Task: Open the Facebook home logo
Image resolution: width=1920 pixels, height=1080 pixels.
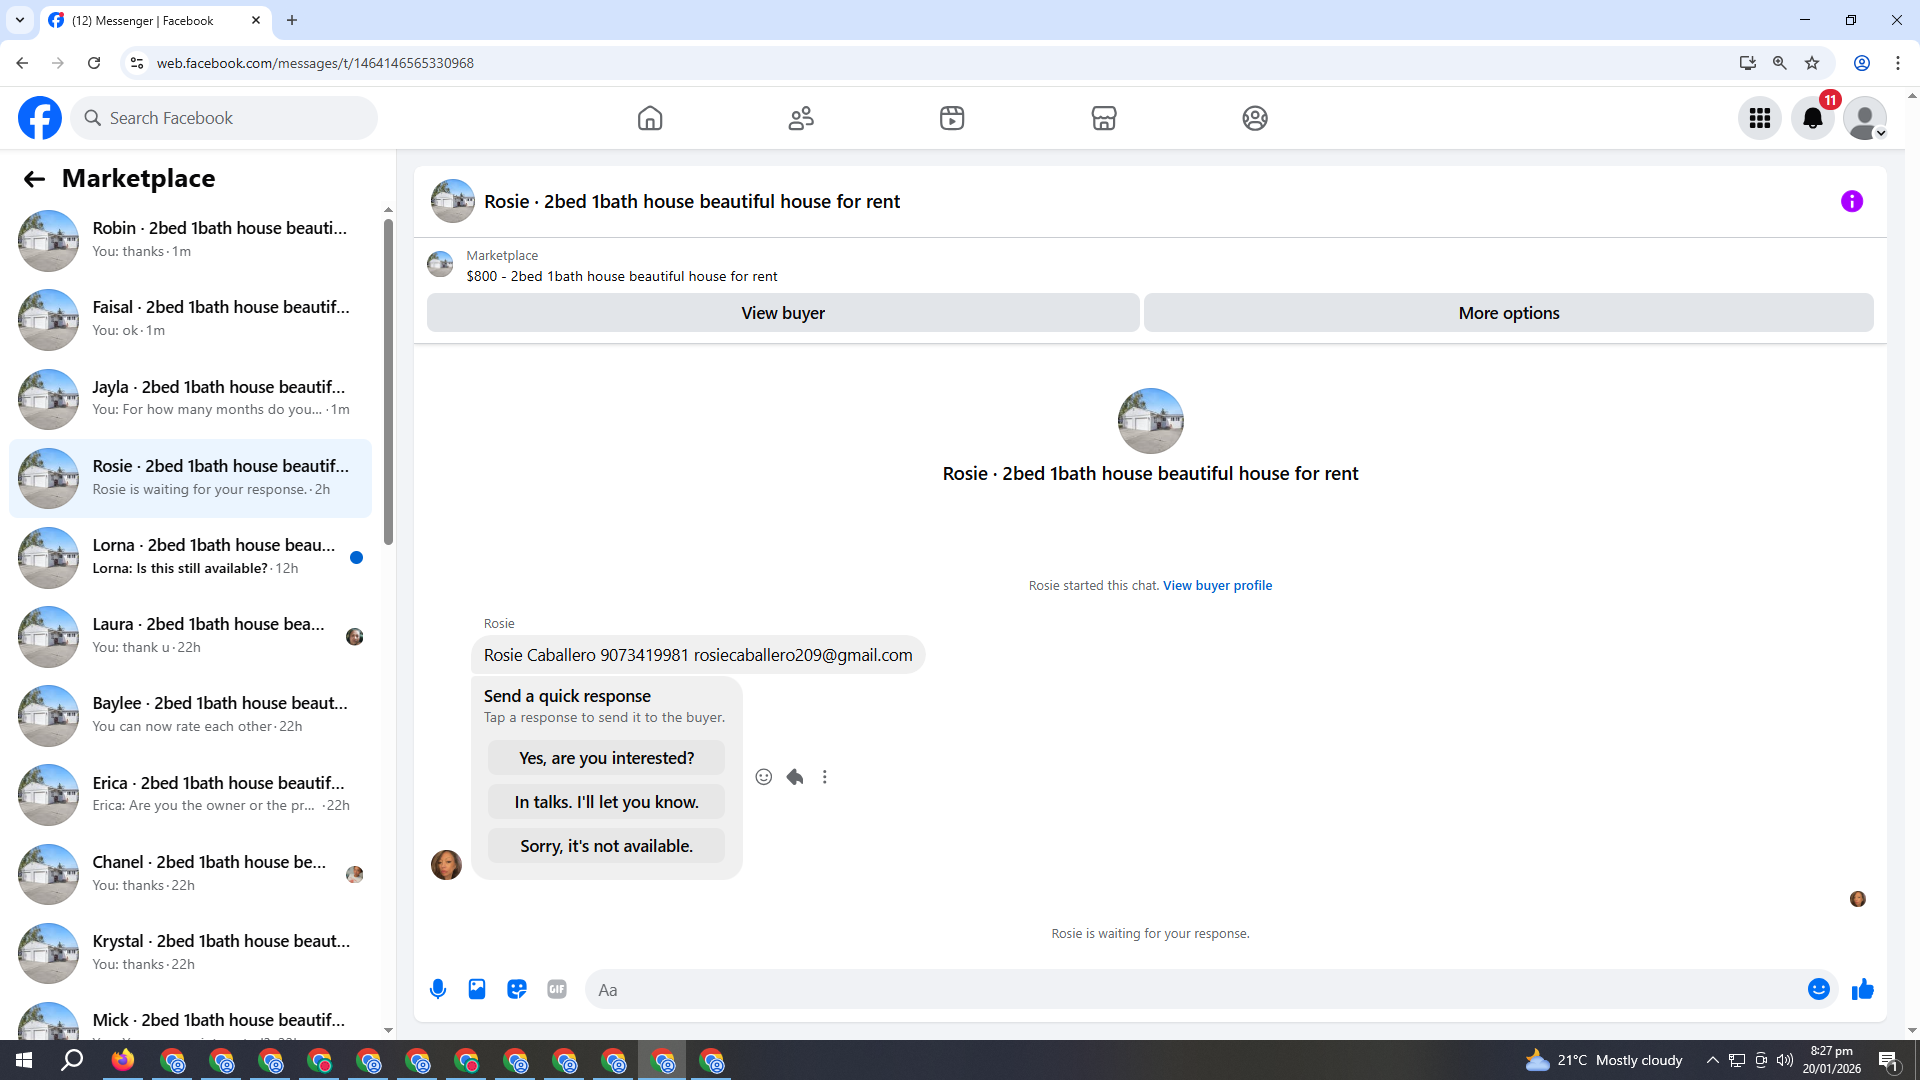Action: 40,118
